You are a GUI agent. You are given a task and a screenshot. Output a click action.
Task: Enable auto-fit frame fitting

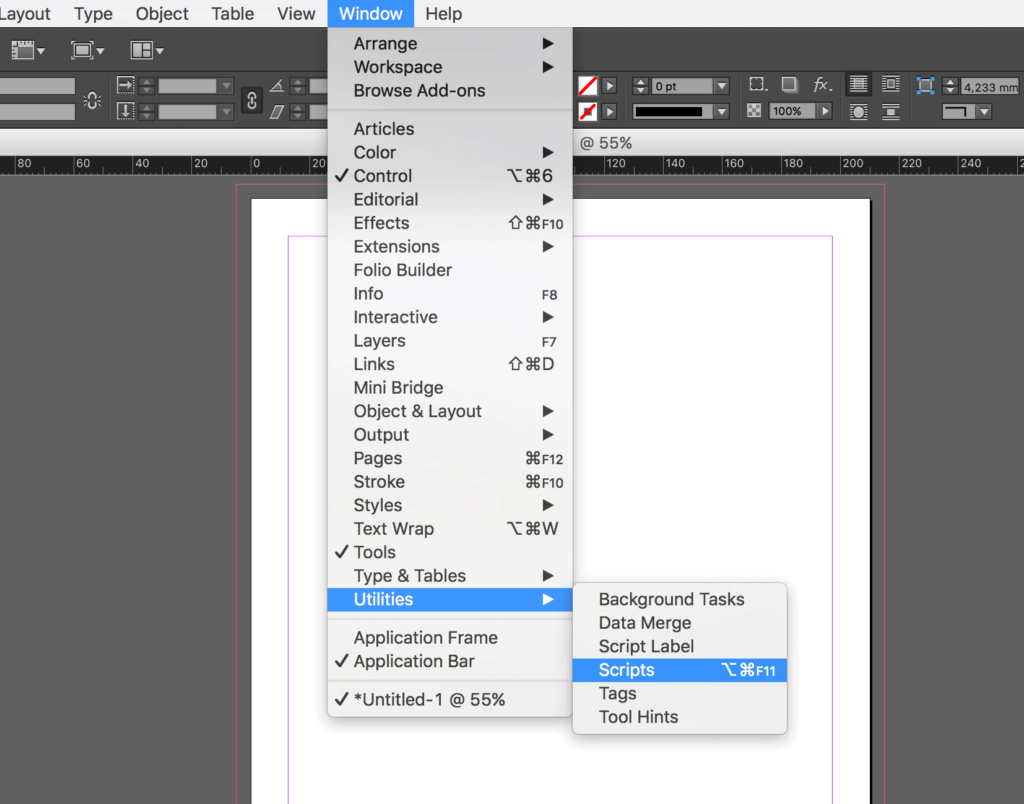point(924,84)
